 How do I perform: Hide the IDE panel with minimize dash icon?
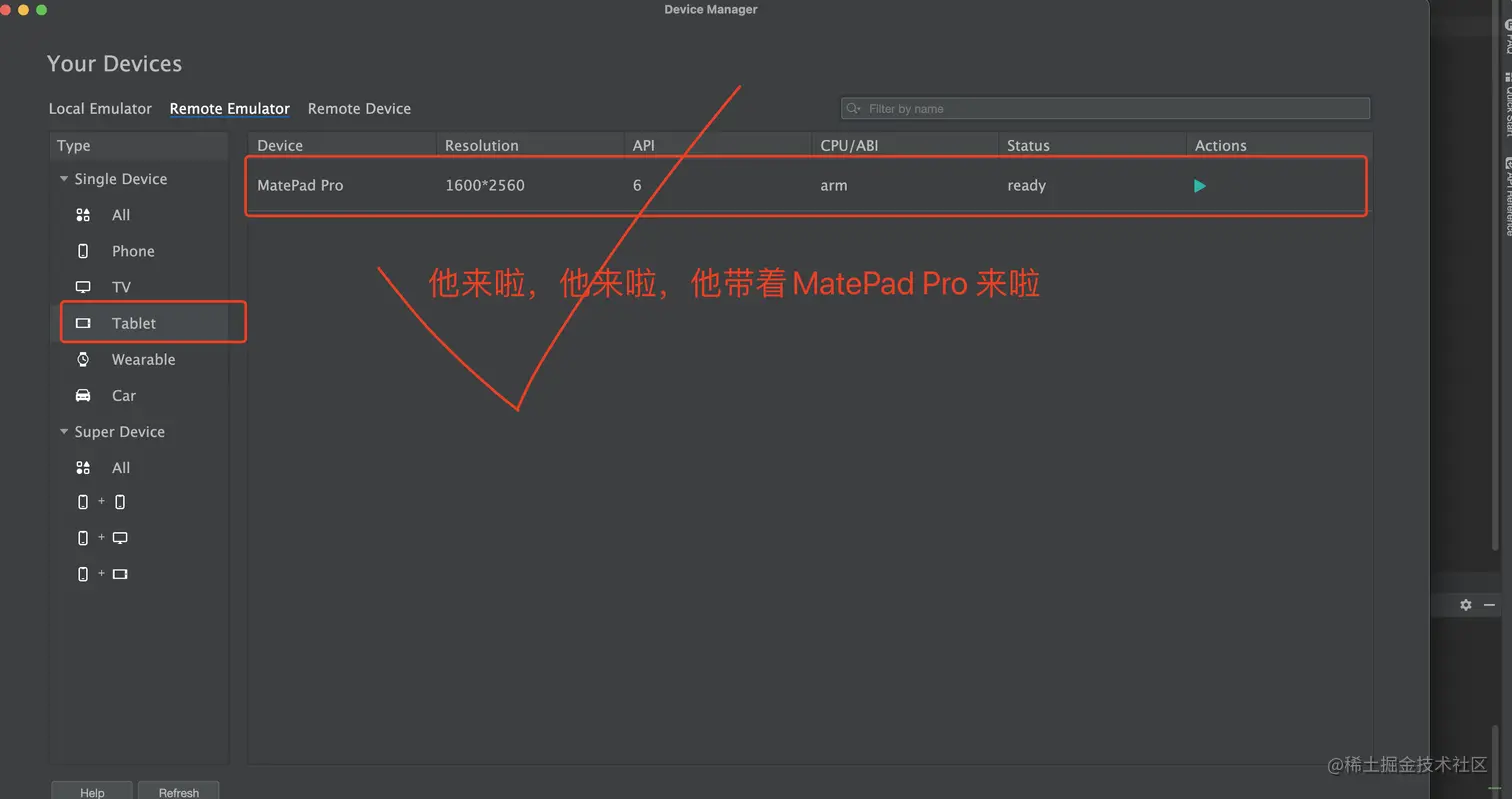point(1489,605)
